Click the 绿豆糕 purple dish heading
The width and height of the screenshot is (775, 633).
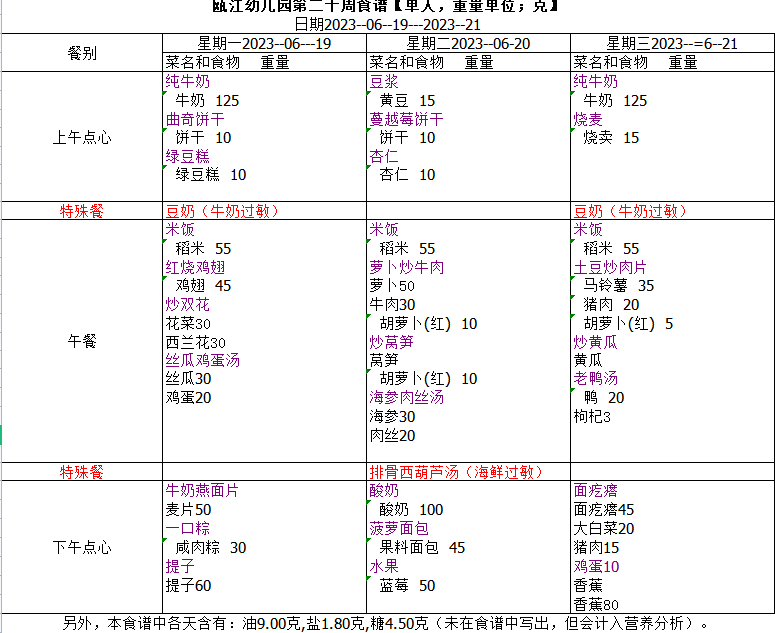click(x=187, y=156)
